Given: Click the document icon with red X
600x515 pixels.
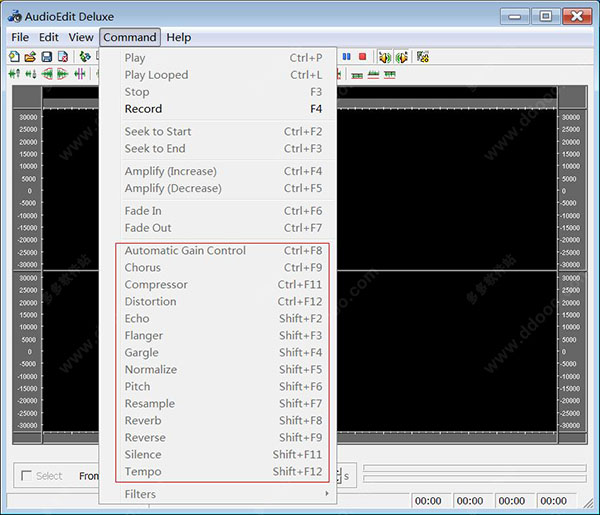Looking at the screenshot, I should 63,57.
